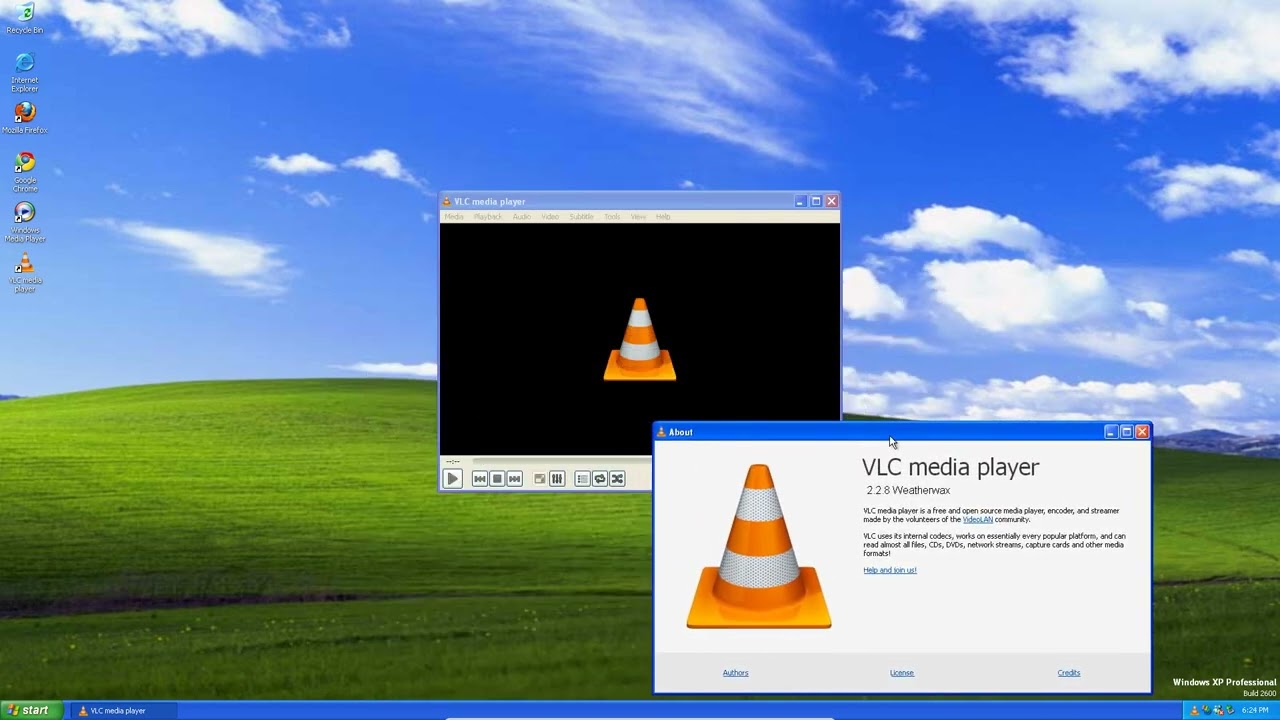Viewport: 1280px width, 720px height.
Task: Minimize the About window
Action: pyautogui.click(x=1110, y=432)
